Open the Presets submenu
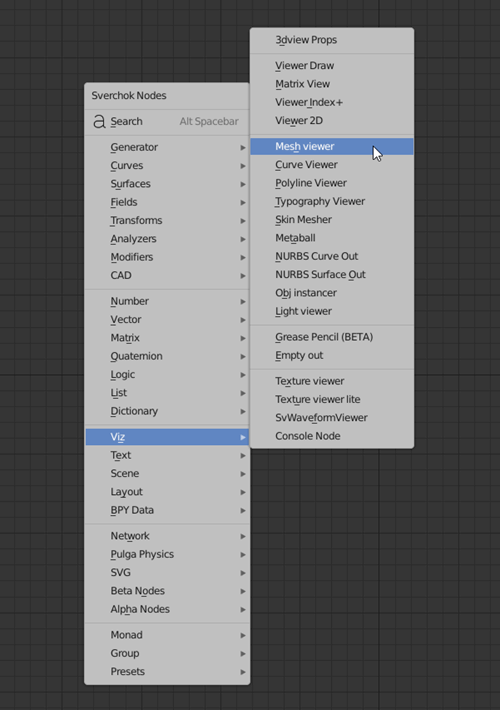Screen dimensions: 500x710 pos(167,672)
